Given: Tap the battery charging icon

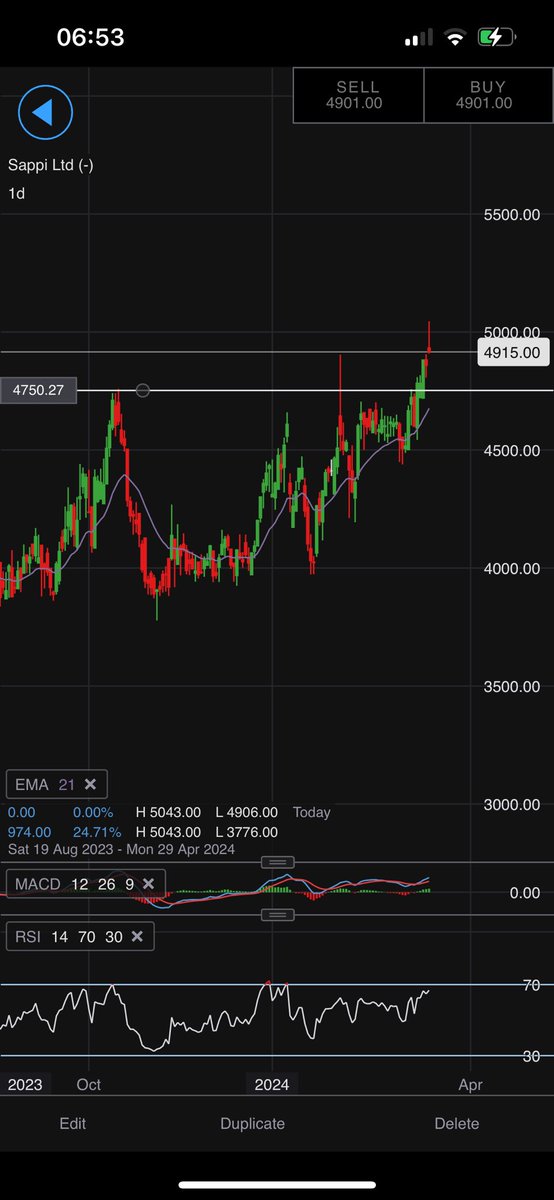Looking at the screenshot, I should pos(497,38).
